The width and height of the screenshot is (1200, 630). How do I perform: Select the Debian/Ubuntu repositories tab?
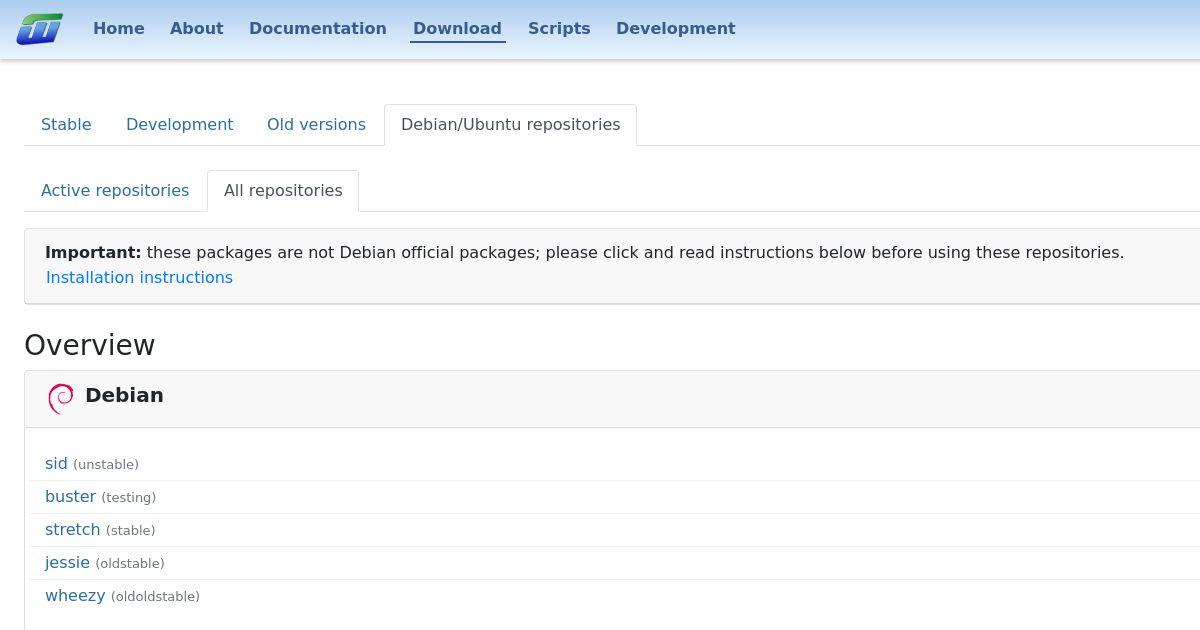[511, 125]
